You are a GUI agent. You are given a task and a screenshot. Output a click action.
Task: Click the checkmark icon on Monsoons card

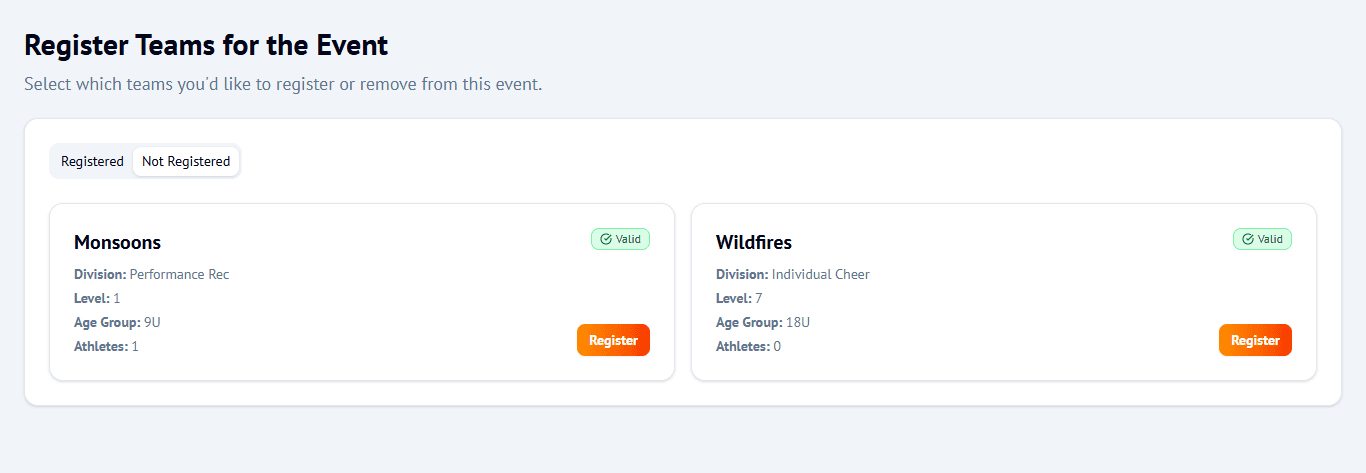click(x=606, y=239)
